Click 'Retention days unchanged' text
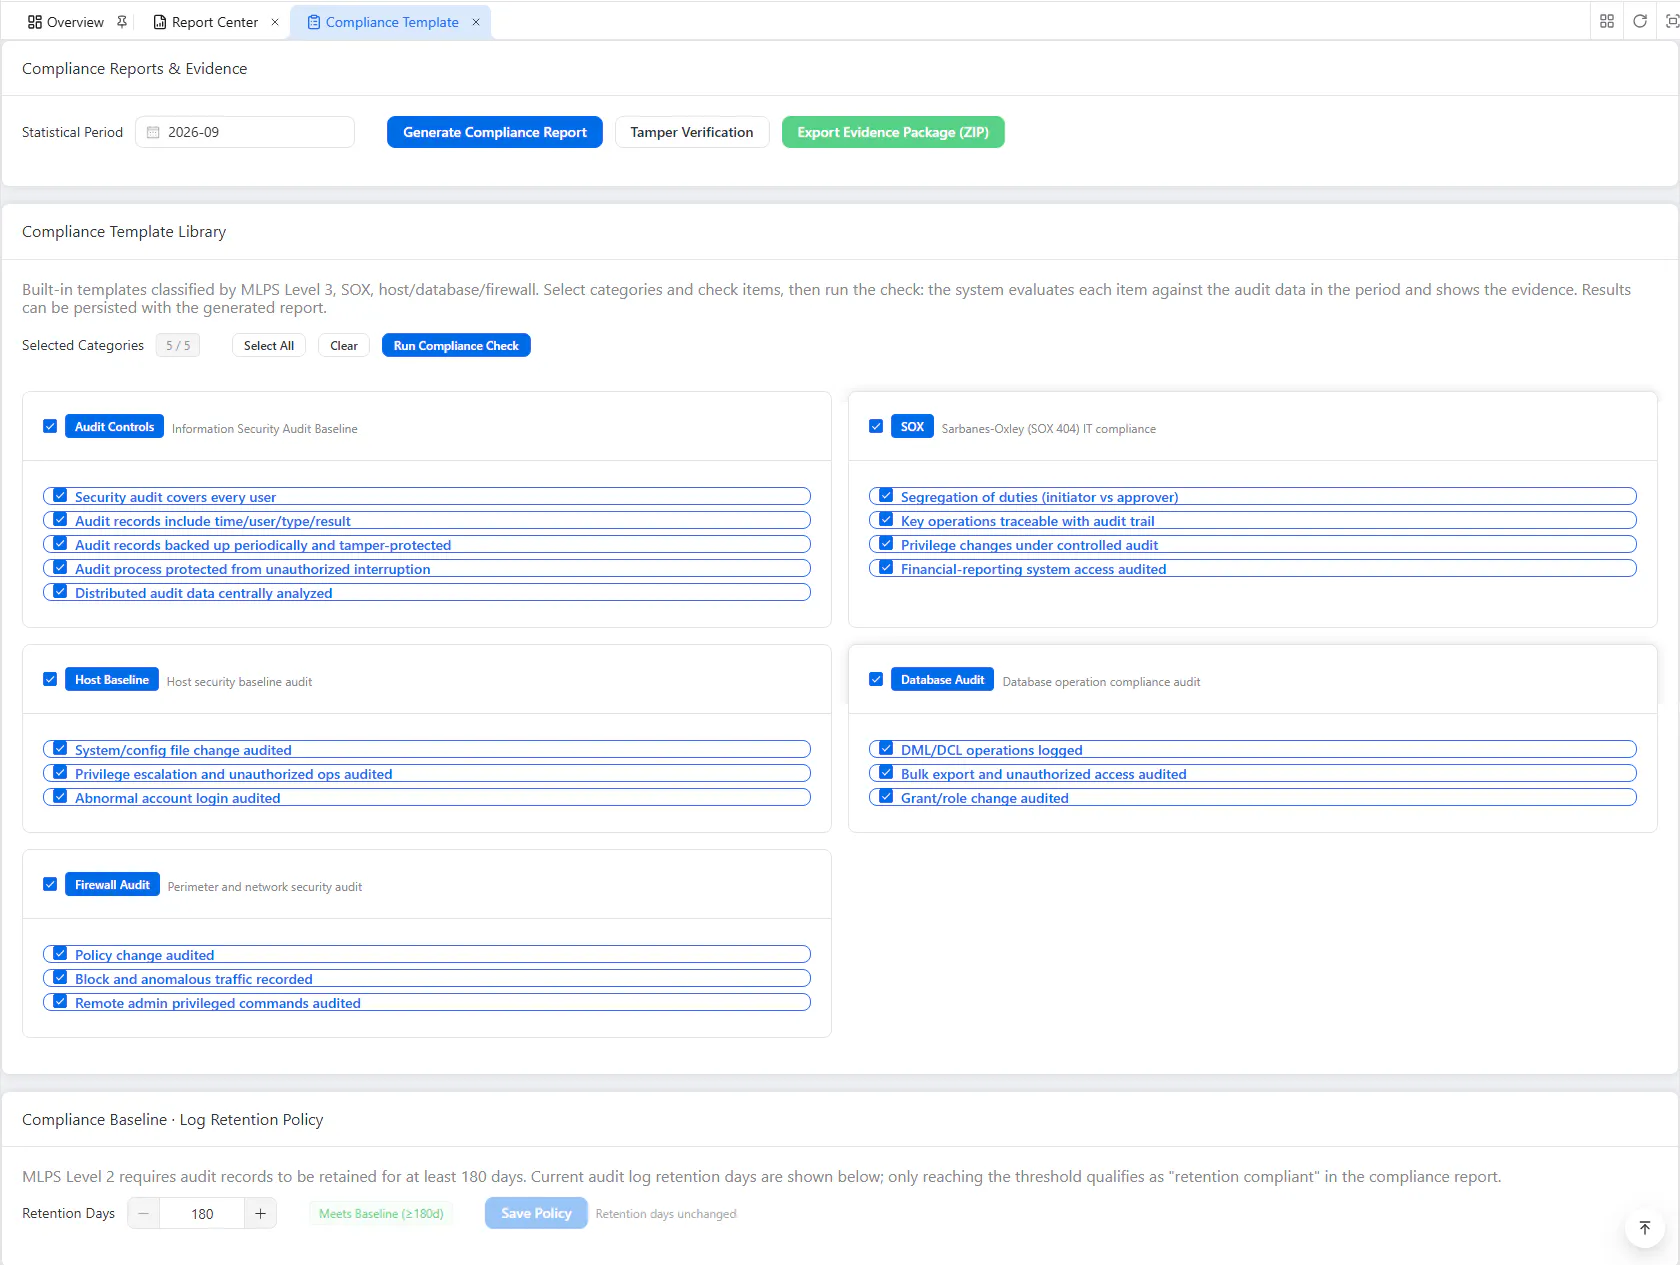 666,1214
